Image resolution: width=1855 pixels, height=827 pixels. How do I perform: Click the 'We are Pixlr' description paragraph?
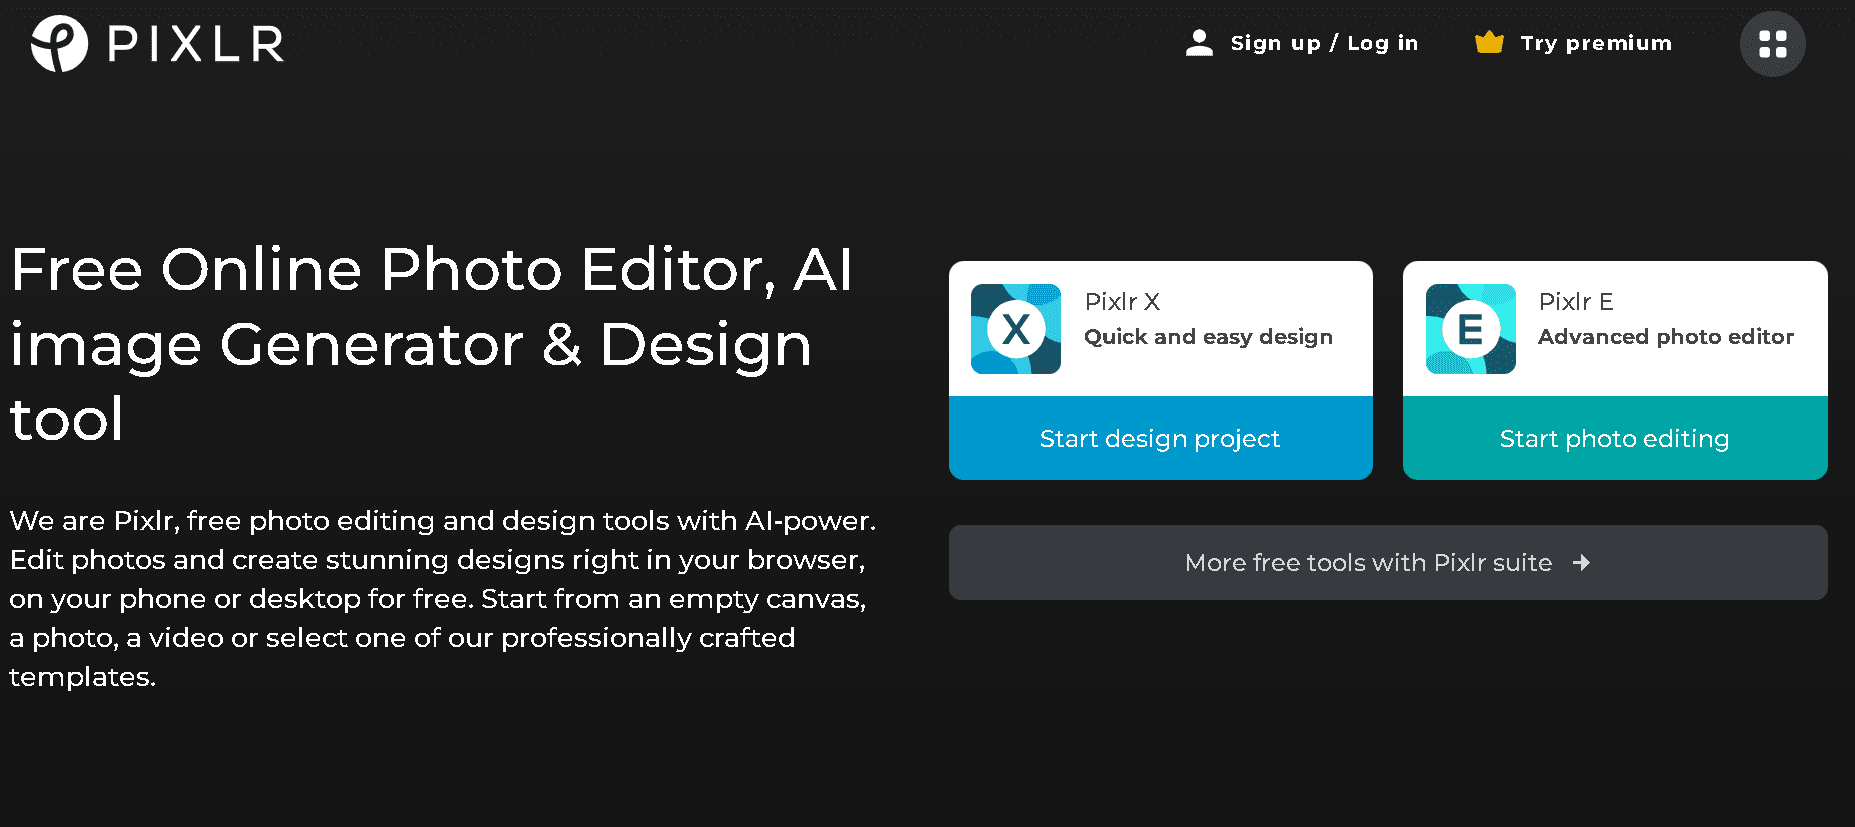(443, 599)
